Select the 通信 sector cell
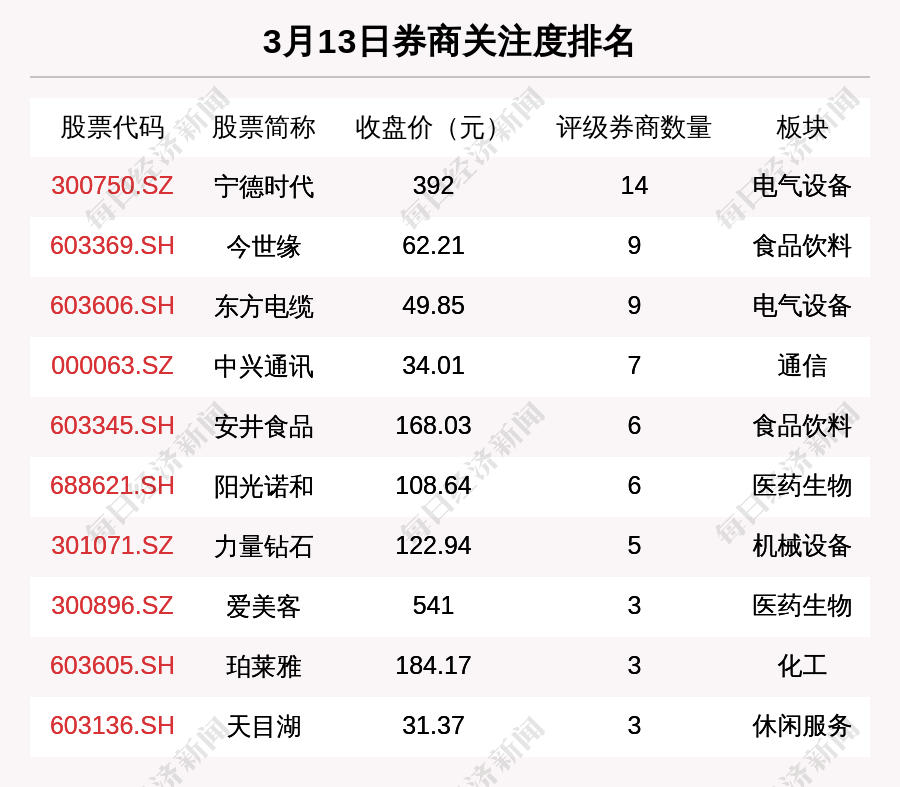 click(802, 366)
